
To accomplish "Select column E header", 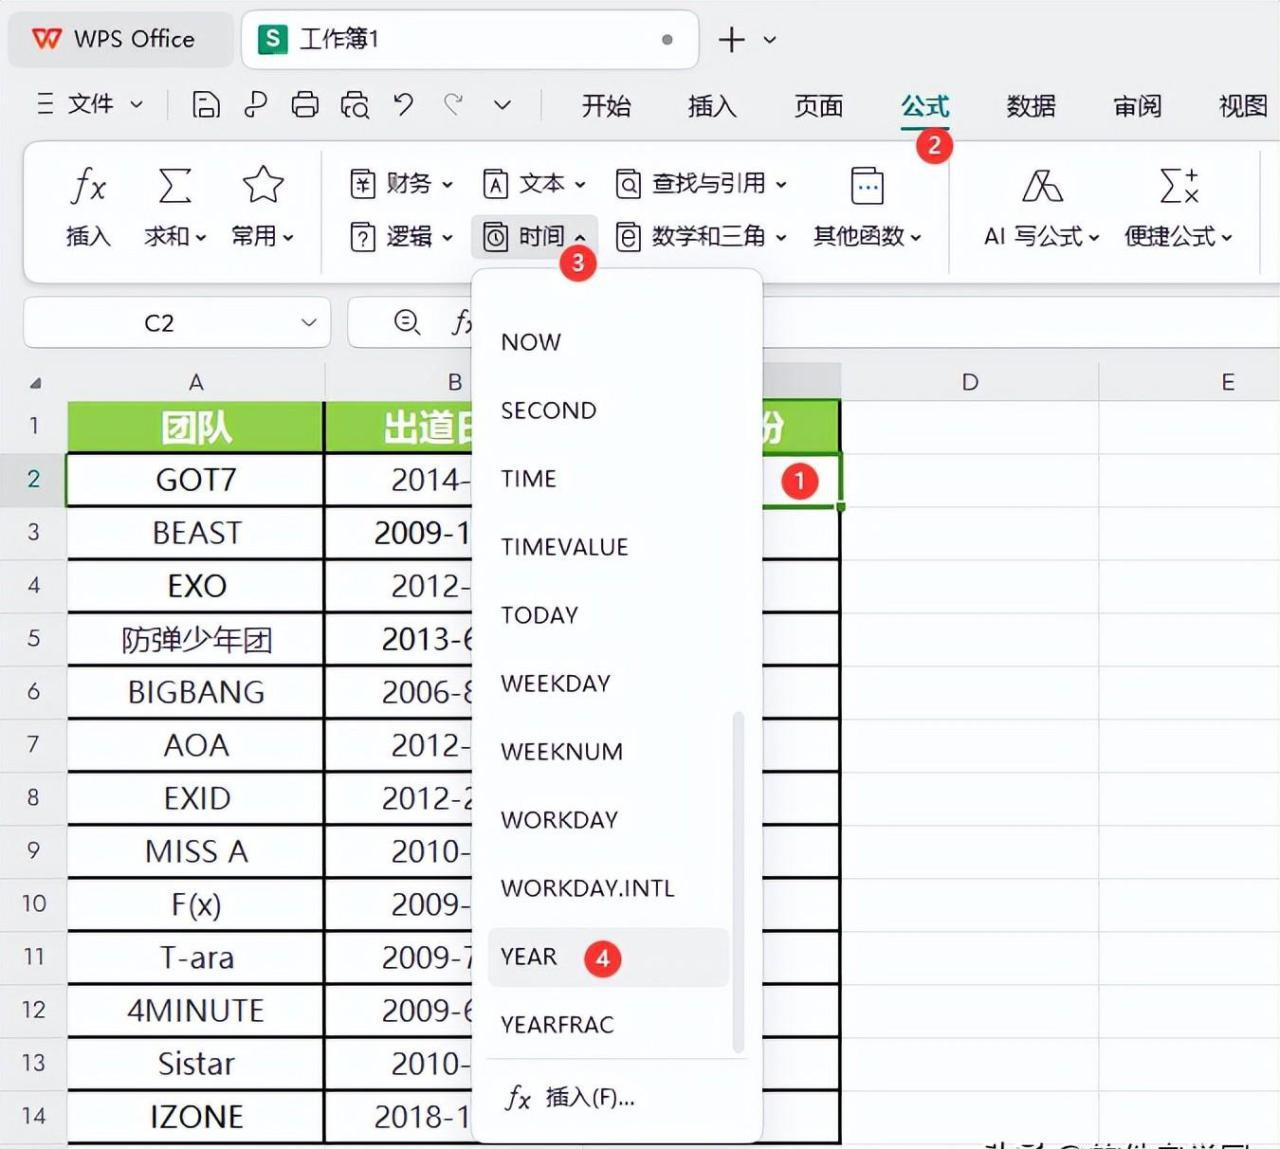I will coord(1228,382).
